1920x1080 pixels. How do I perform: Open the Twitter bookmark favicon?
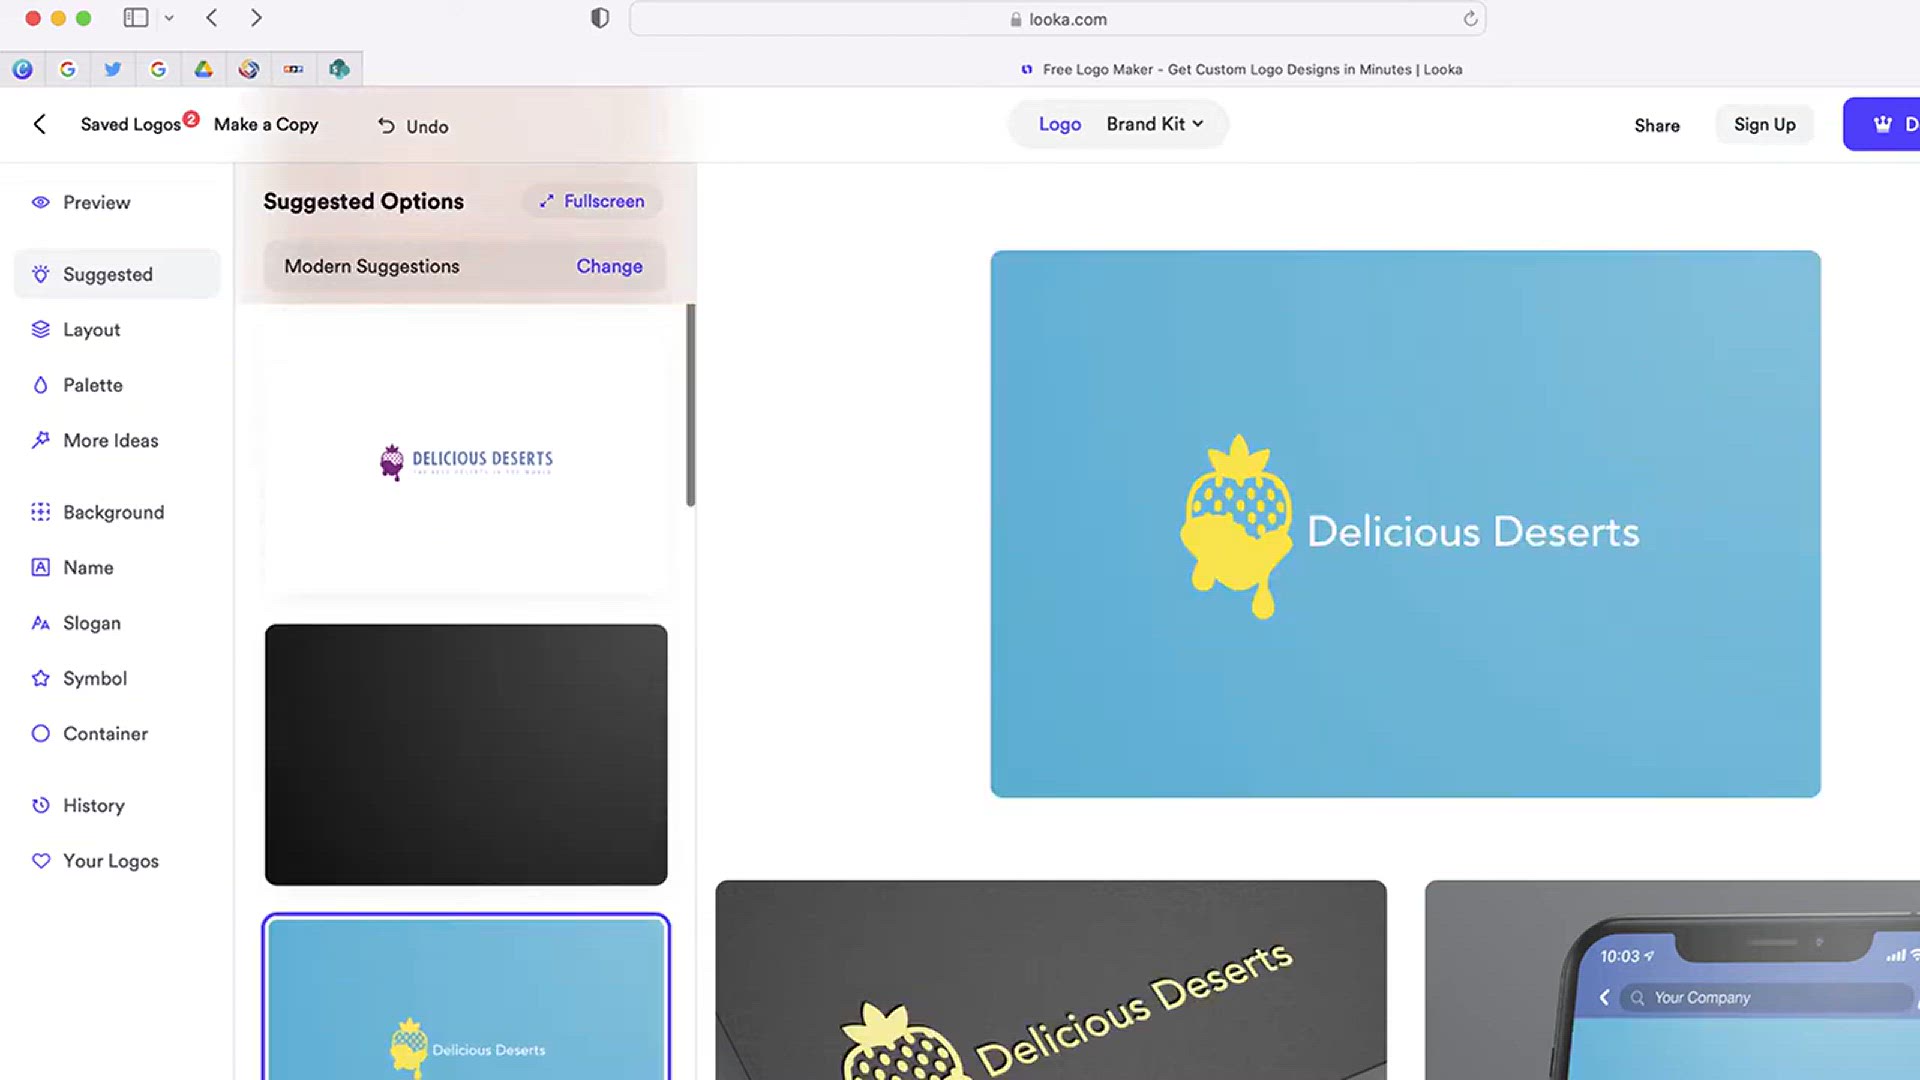(x=113, y=69)
